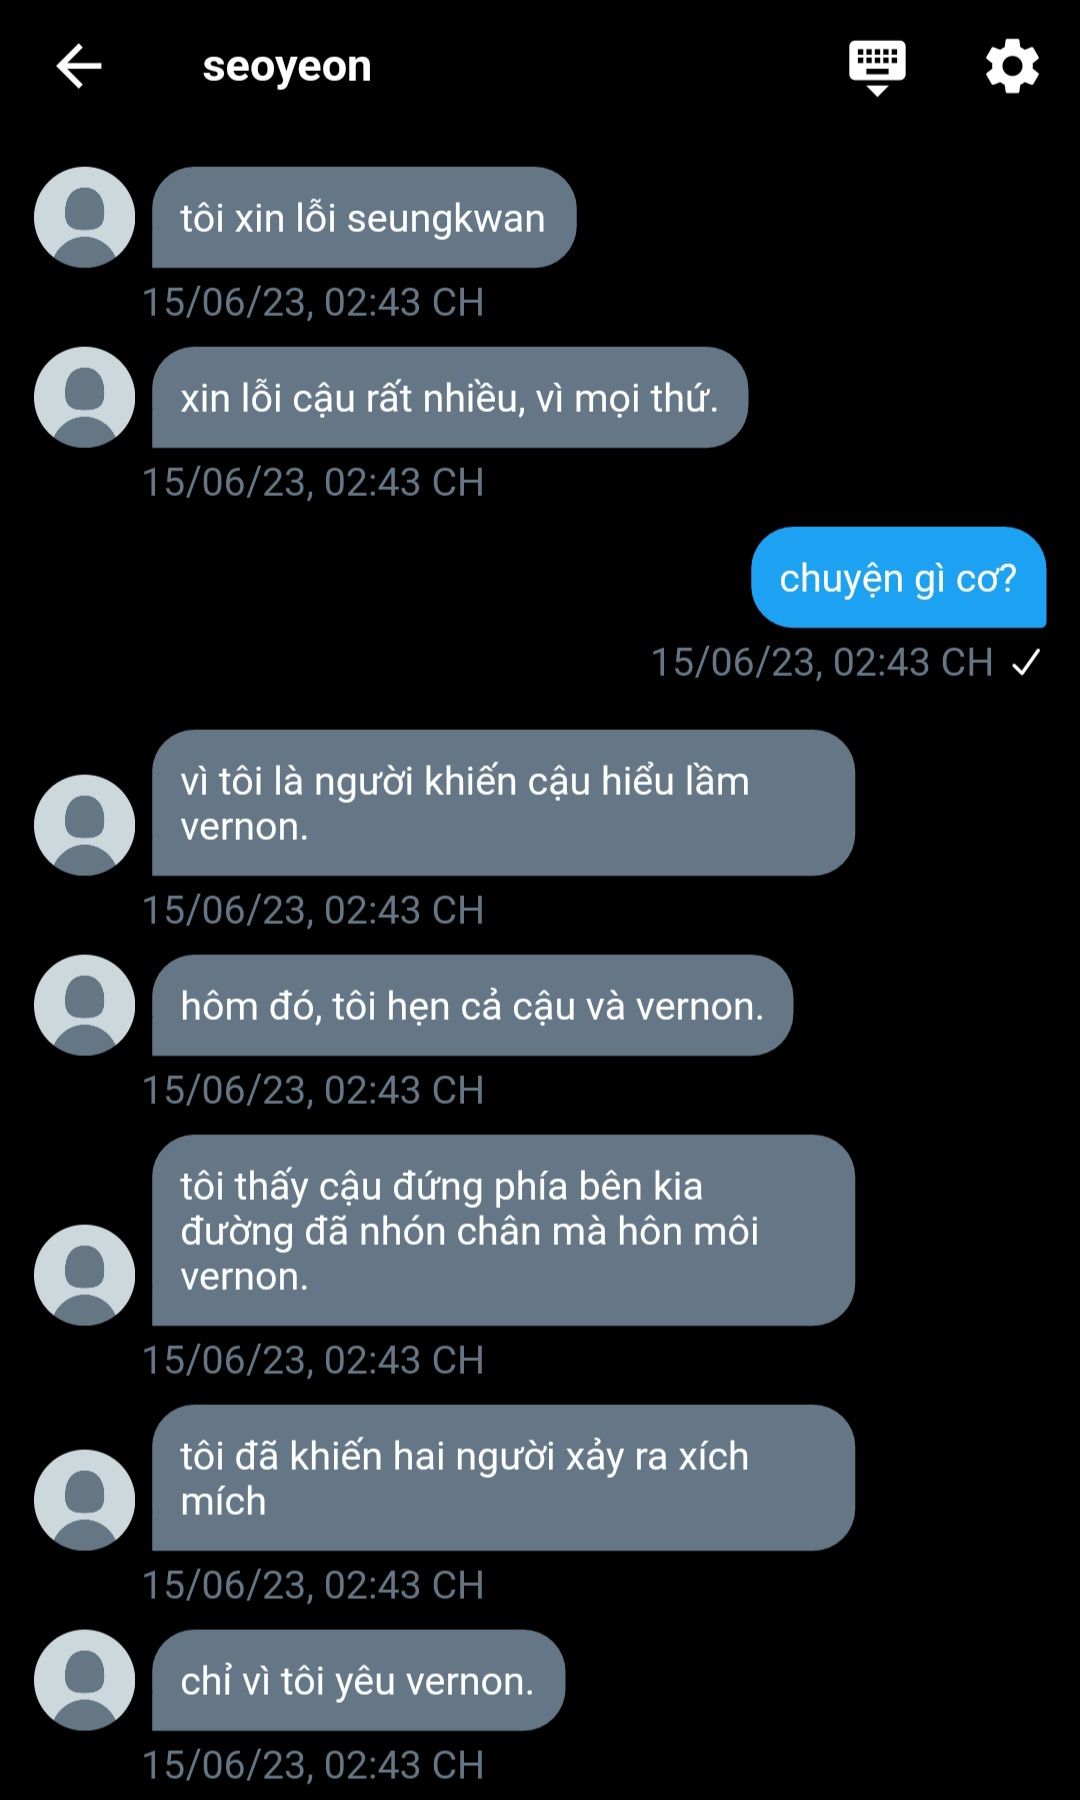Tap the "tôi đã khiến hai người" bubble

pos(503,1478)
